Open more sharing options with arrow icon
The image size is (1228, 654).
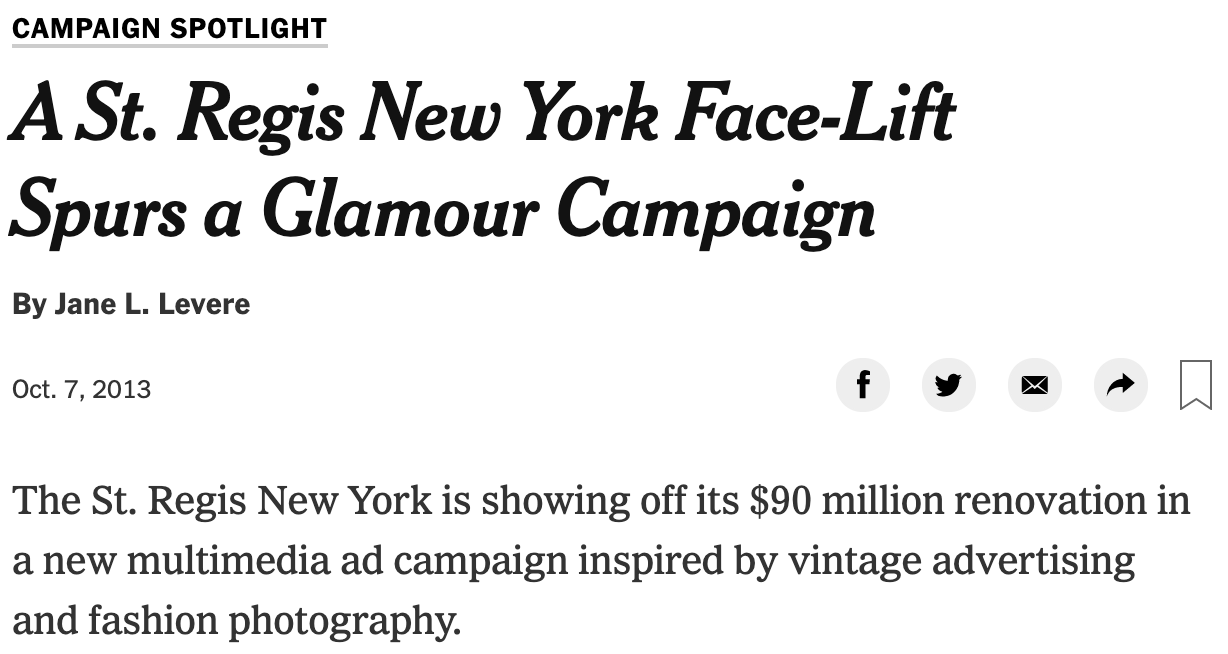pos(1120,384)
